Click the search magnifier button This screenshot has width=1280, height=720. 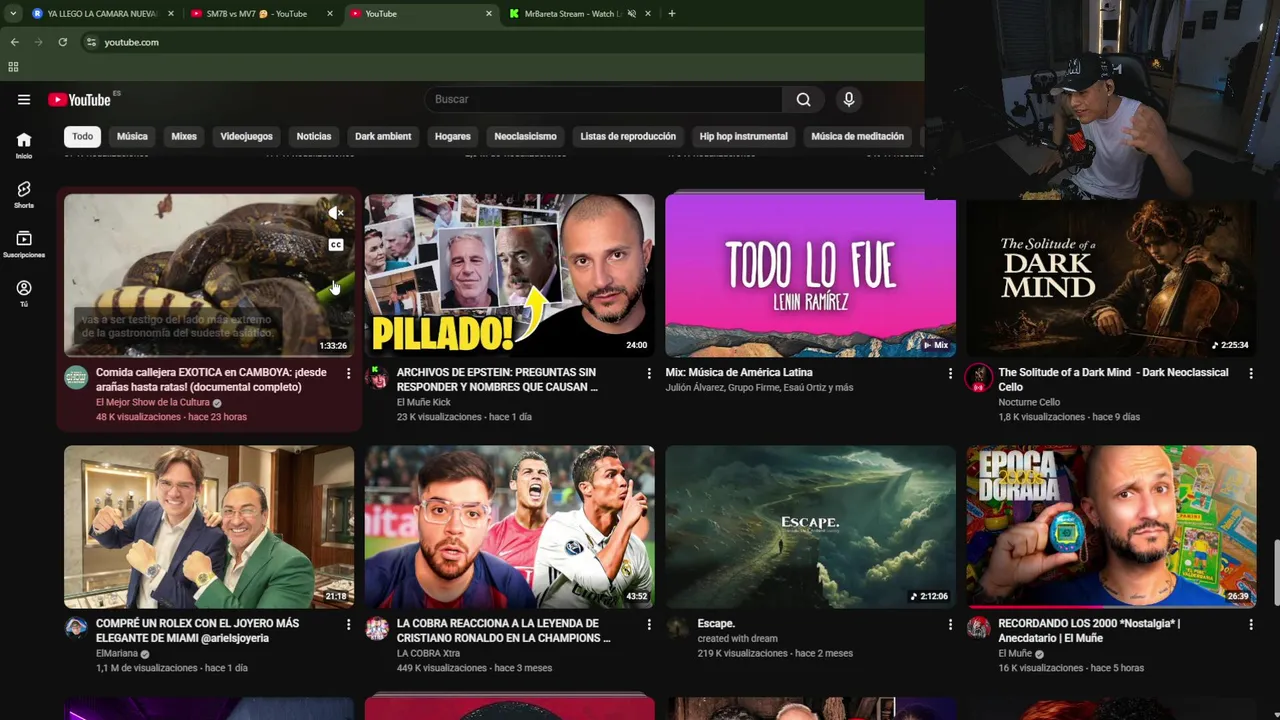803,99
